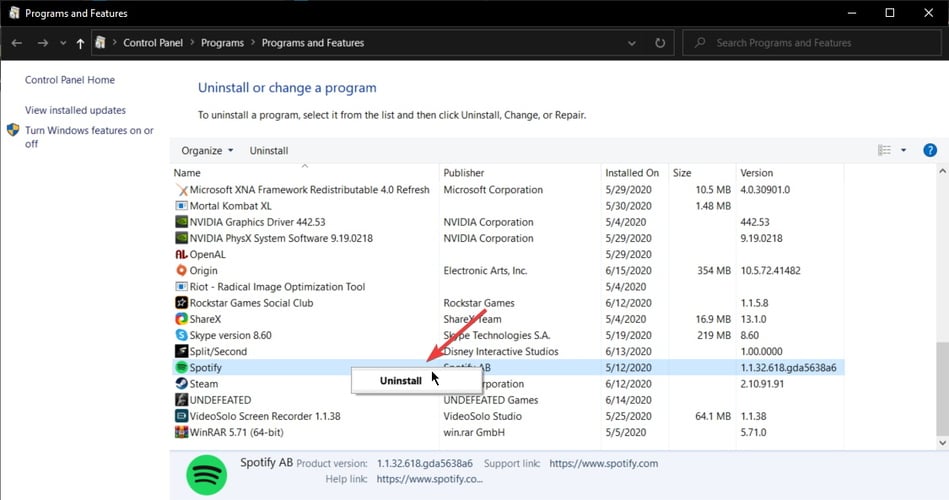Click the Skype icon in the list

181,335
